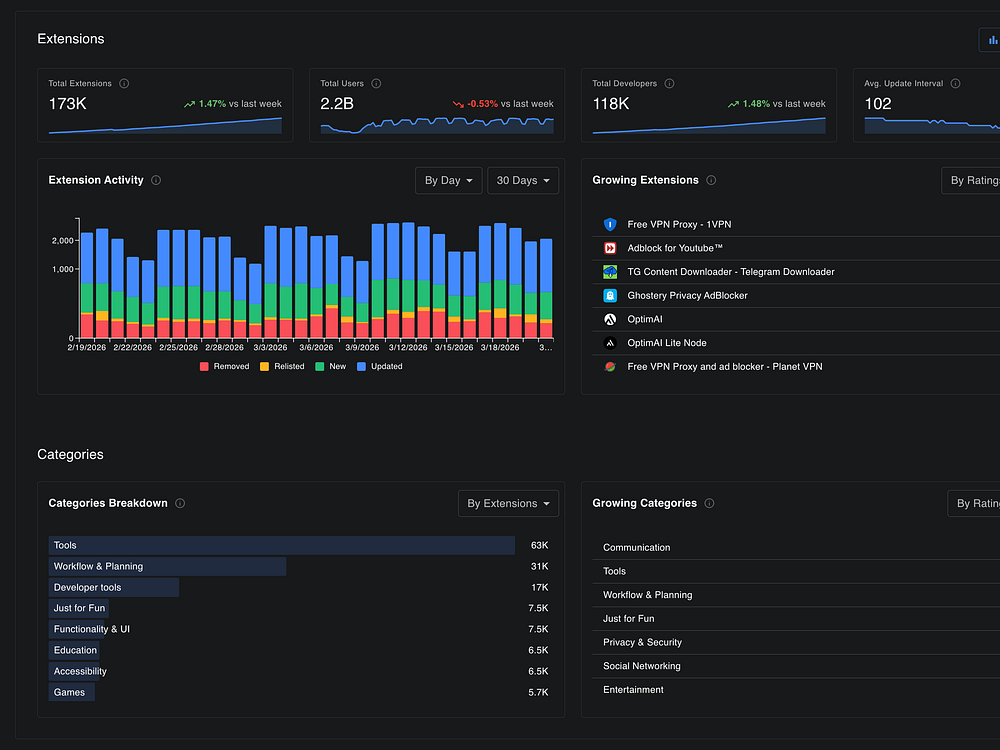Open the By Day dropdown
This screenshot has width=1000, height=750.
[x=448, y=181]
